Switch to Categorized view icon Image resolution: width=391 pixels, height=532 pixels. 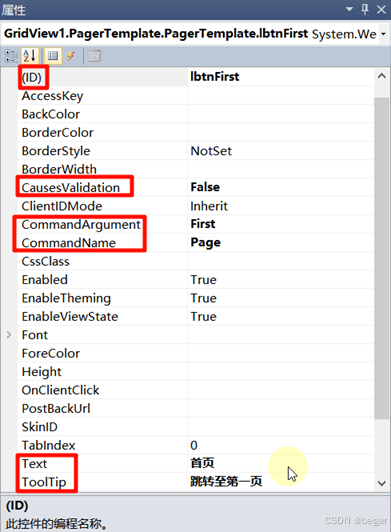(x=11, y=56)
